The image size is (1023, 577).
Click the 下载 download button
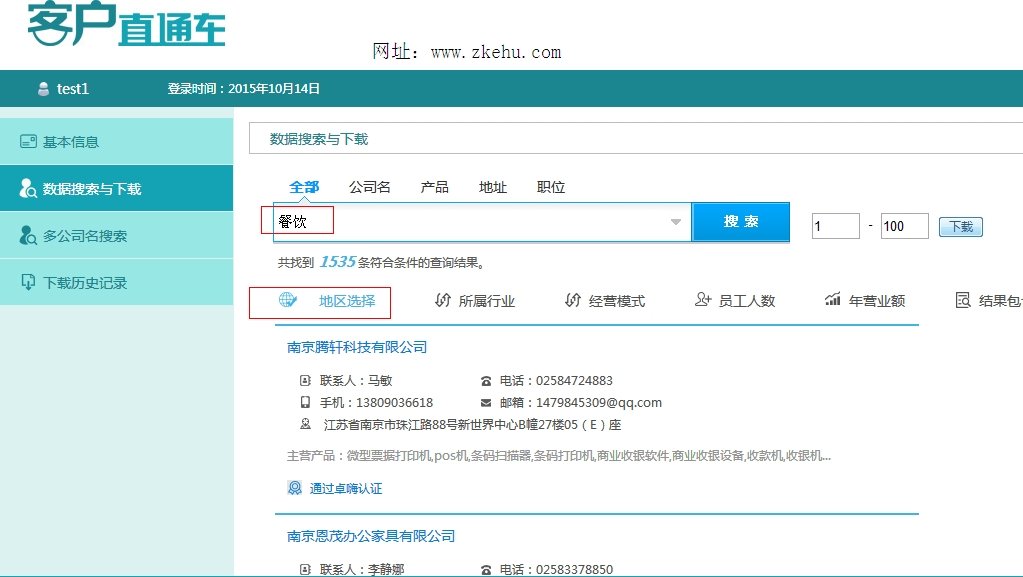click(x=959, y=227)
